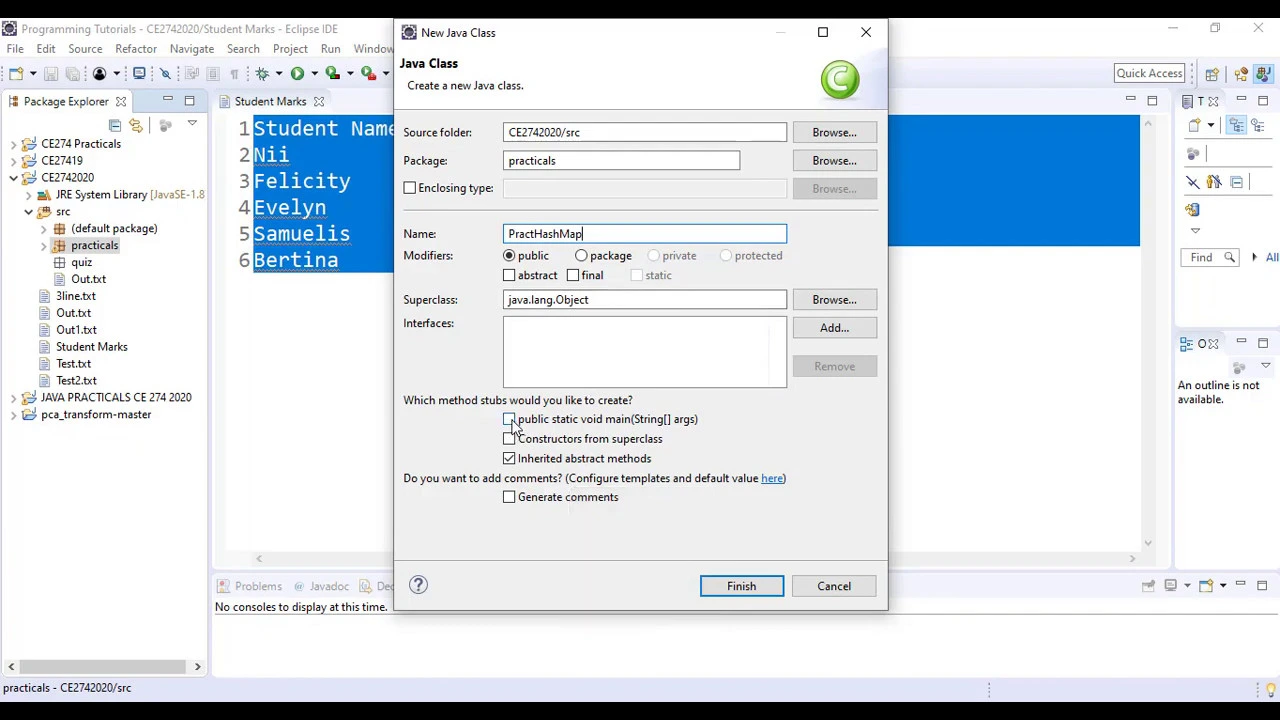Open the Run dropdown arrow in toolbar
The width and height of the screenshot is (1280, 720).
click(313, 73)
